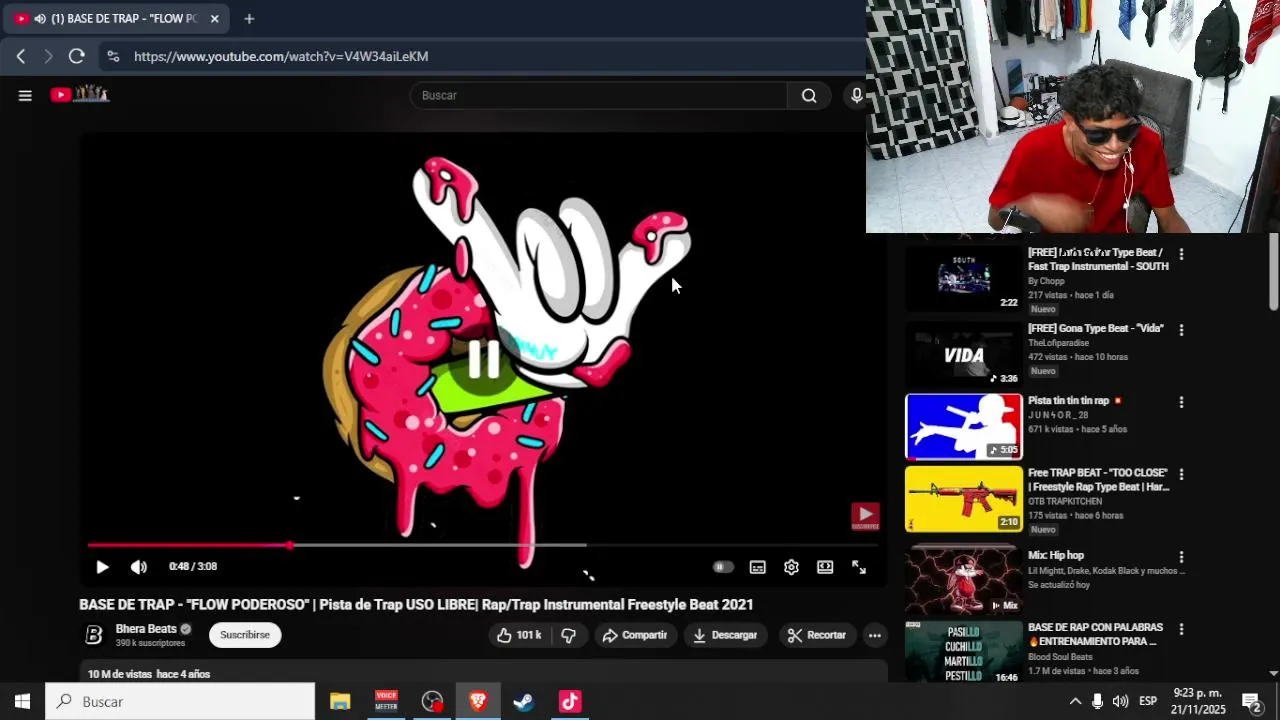1280x720 pixels.
Task: Enter fullscreen mode
Action: click(859, 567)
